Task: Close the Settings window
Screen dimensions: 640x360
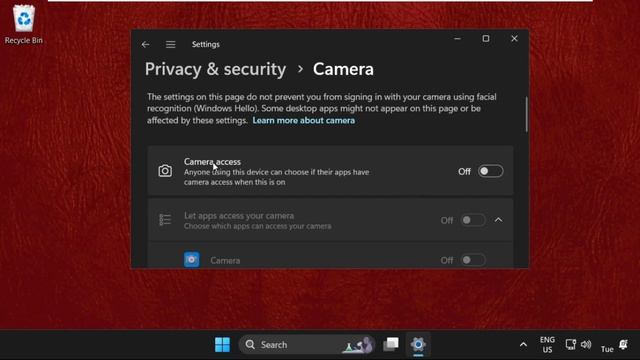Action: coord(514,39)
